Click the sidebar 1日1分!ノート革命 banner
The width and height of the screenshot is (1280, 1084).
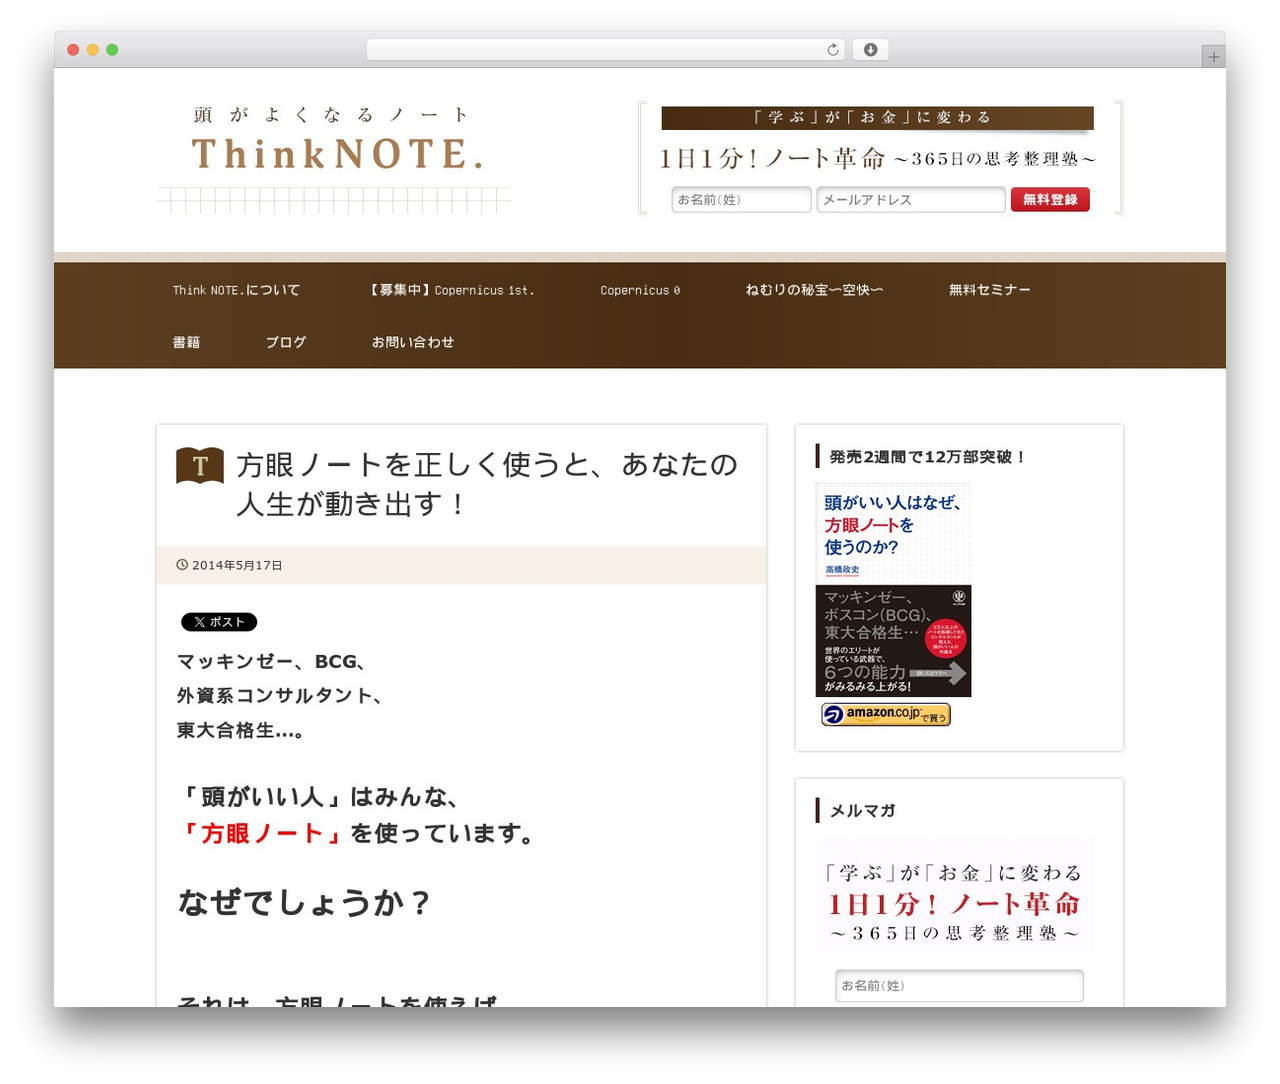pos(955,895)
